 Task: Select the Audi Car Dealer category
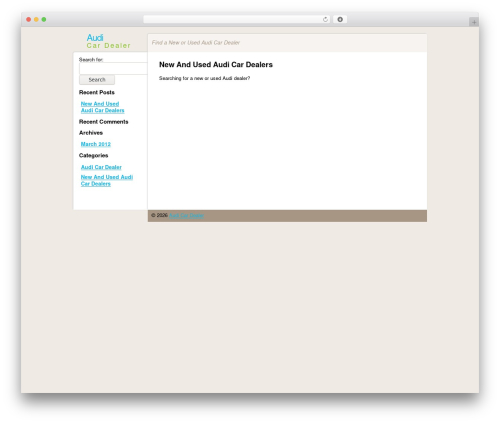pos(101,167)
